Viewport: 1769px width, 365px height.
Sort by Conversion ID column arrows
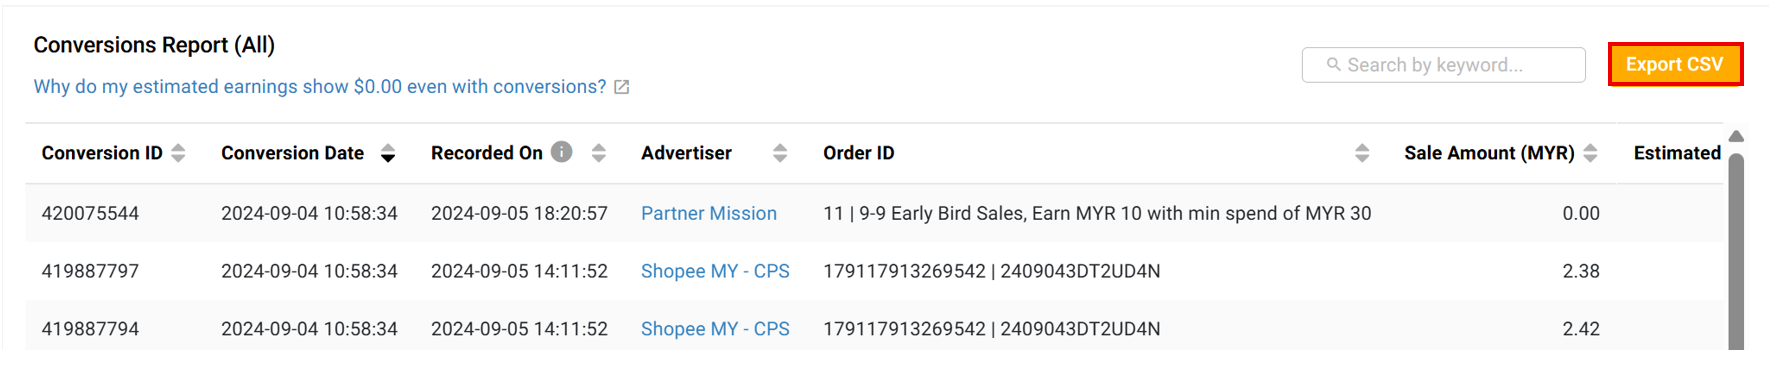coord(178,153)
